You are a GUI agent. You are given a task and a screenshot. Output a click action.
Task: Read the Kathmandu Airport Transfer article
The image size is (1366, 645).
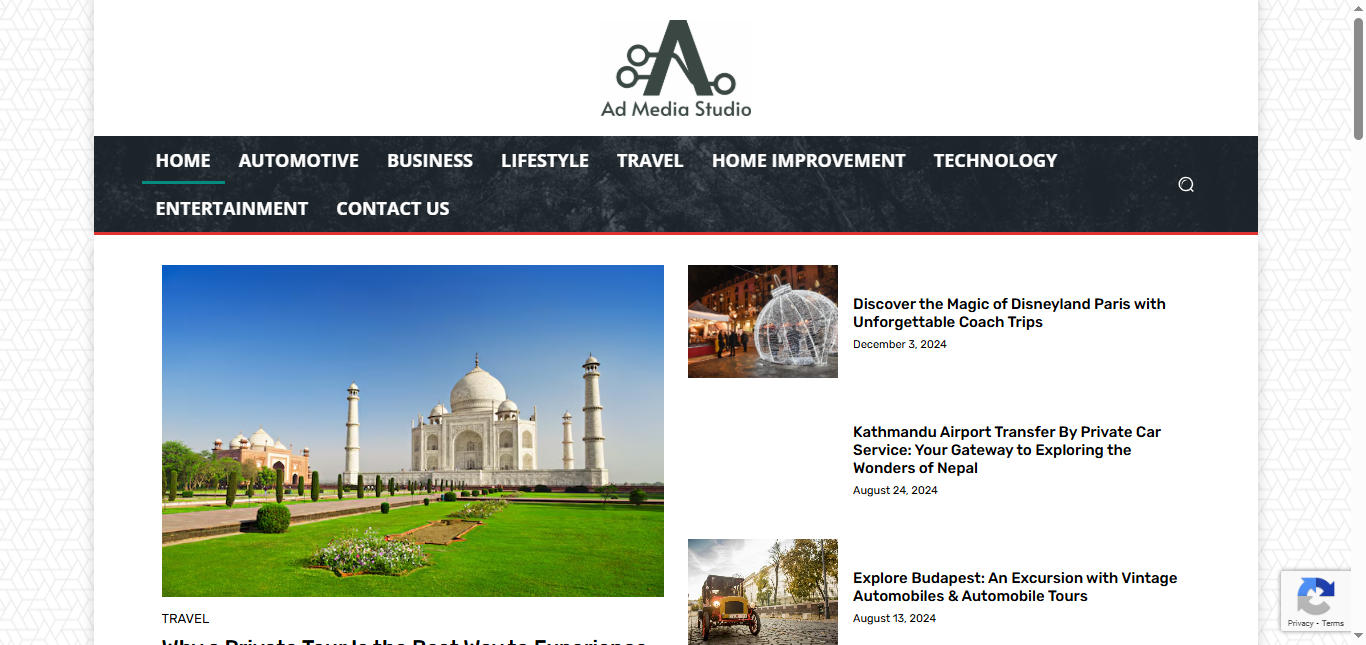click(x=1007, y=450)
